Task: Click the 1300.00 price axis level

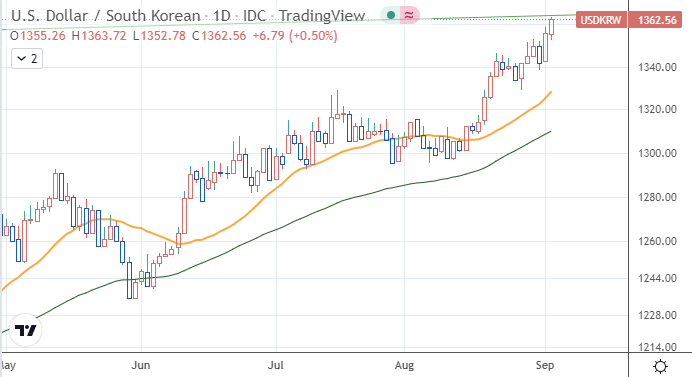Action: pyautogui.click(x=657, y=153)
